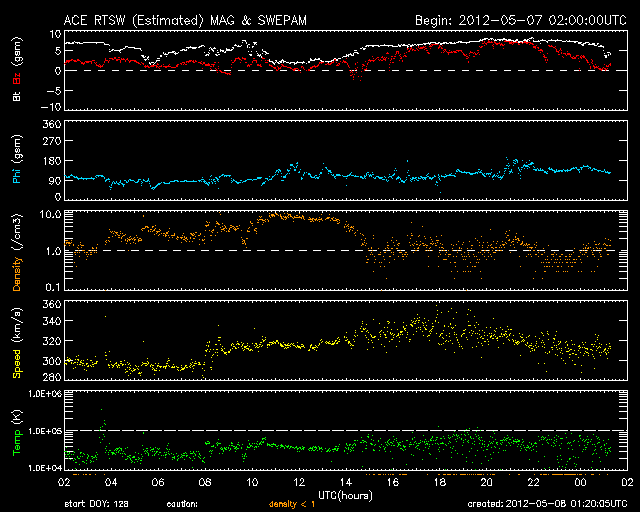Select the "22" hour tick label

coord(533,483)
